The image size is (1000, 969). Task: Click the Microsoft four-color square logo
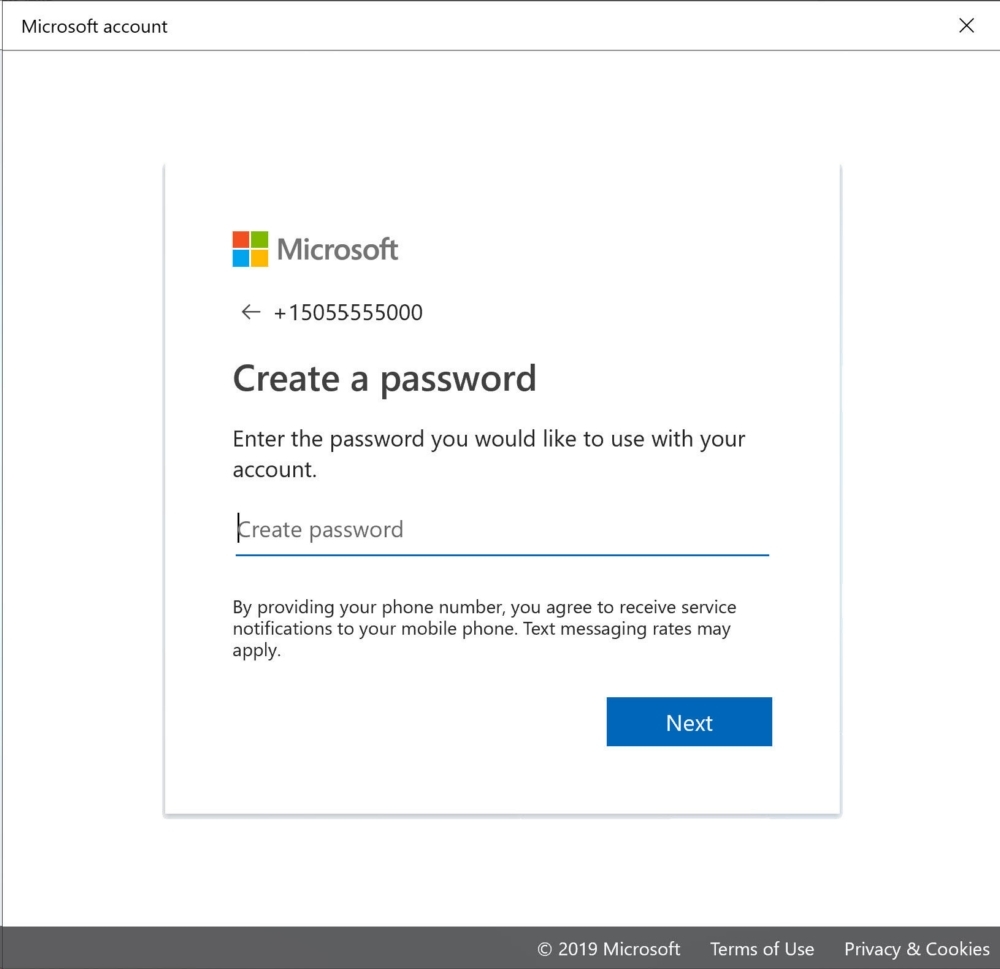[x=250, y=249]
